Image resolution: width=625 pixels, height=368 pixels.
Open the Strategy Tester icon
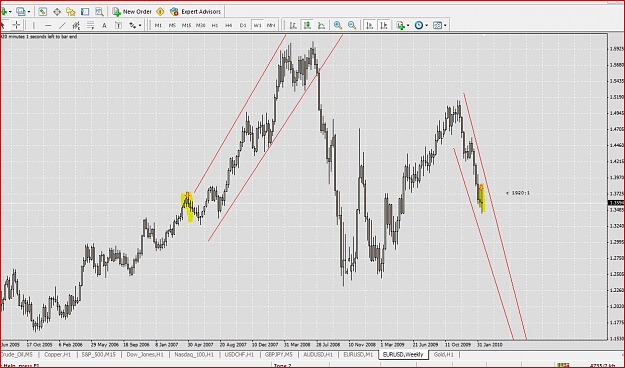pos(99,12)
